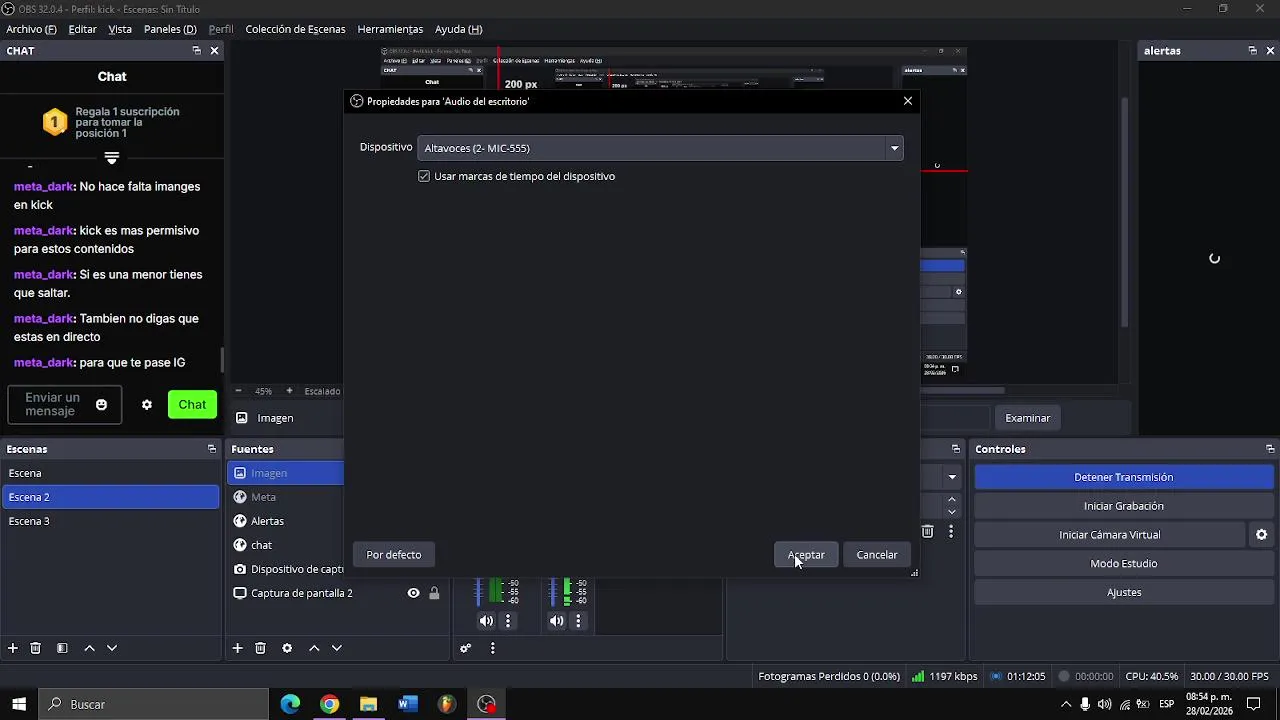Open the Editar menu

[x=82, y=29]
